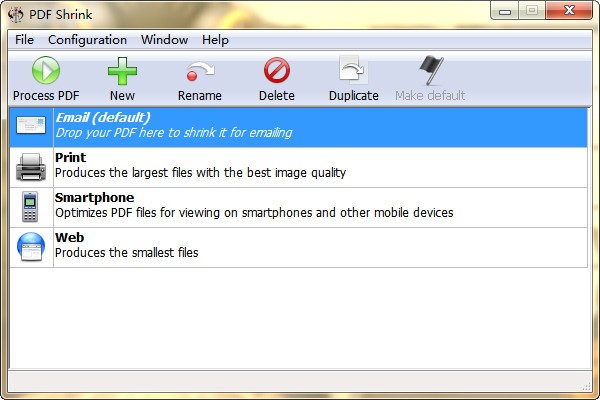Click the 'Duplicate' toolbar label
Image resolution: width=600 pixels, height=400 pixels.
coord(354,96)
